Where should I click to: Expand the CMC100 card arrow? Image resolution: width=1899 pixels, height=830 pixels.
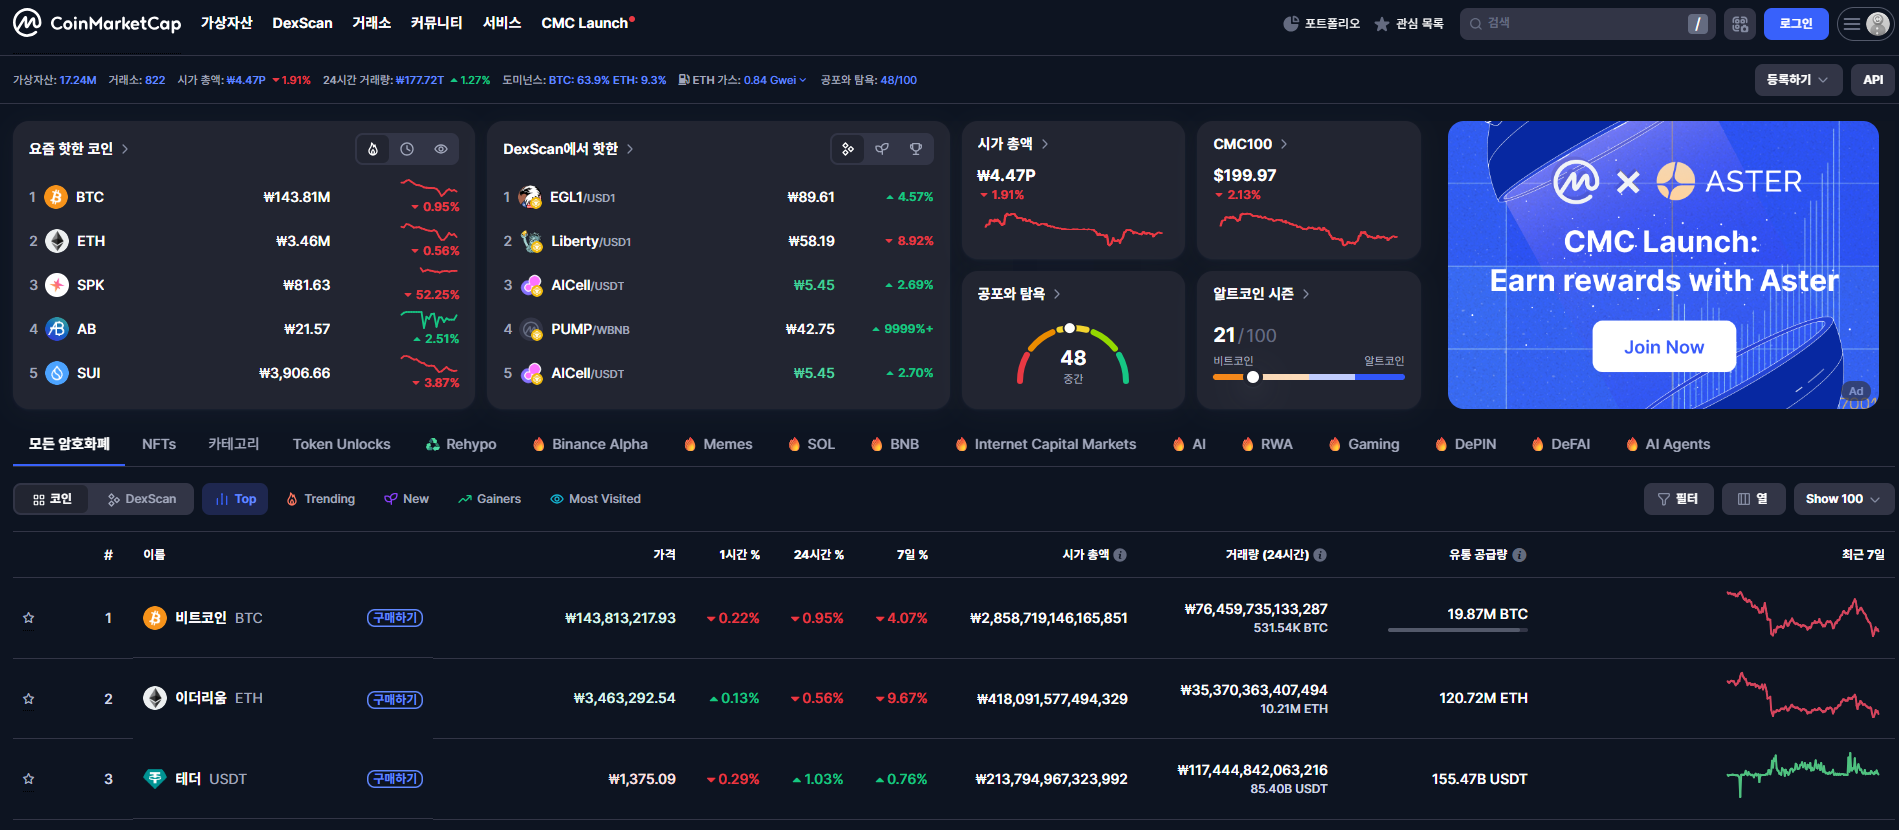point(1284,144)
